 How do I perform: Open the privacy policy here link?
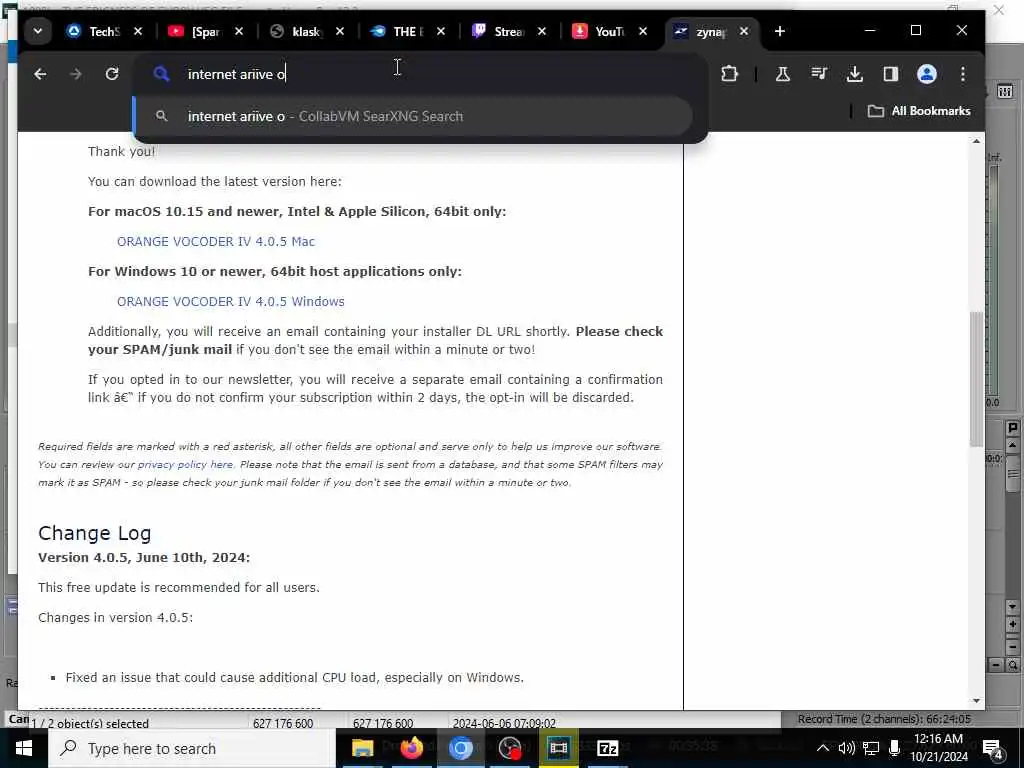pos(185,464)
